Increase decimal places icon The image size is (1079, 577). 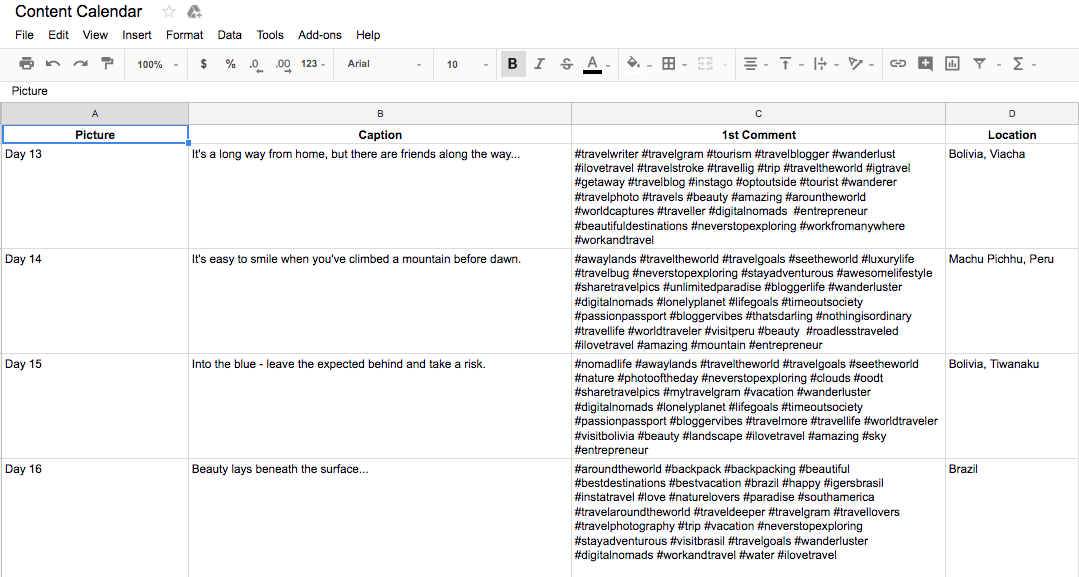coord(283,65)
